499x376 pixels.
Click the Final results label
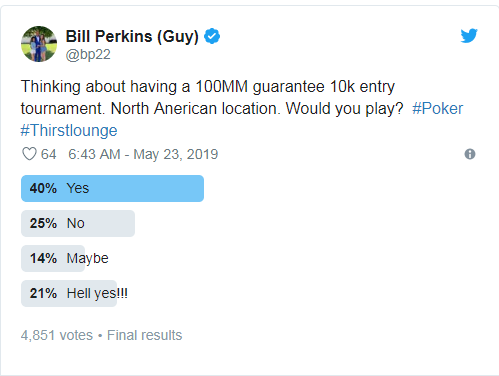tap(144, 335)
